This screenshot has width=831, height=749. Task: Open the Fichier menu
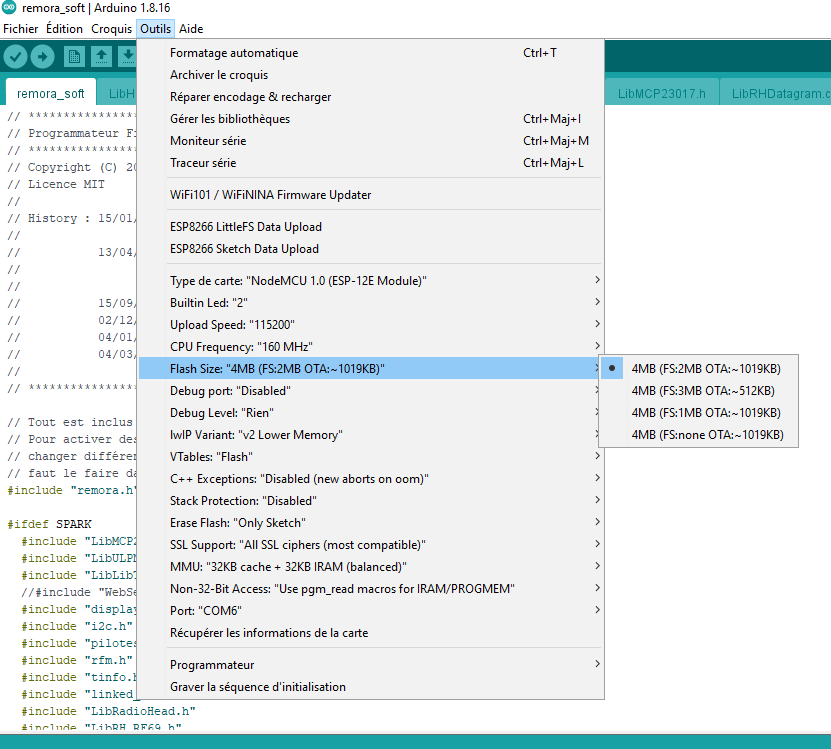pyautogui.click(x=21, y=29)
